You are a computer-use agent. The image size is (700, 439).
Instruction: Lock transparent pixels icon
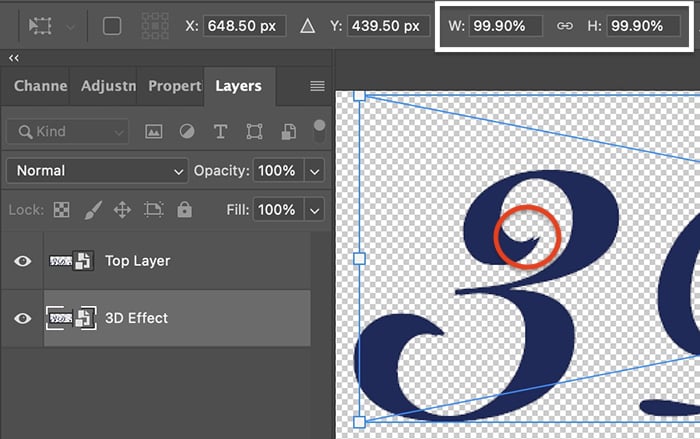pos(62,209)
